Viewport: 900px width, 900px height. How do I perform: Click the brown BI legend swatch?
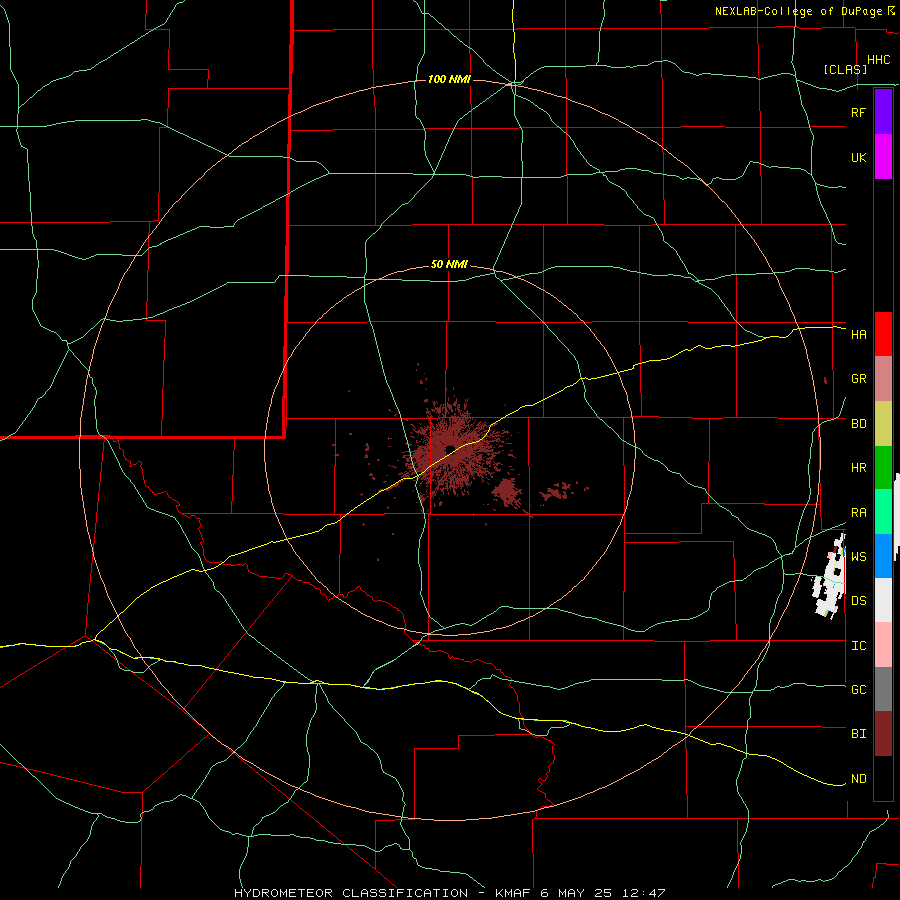[x=883, y=734]
